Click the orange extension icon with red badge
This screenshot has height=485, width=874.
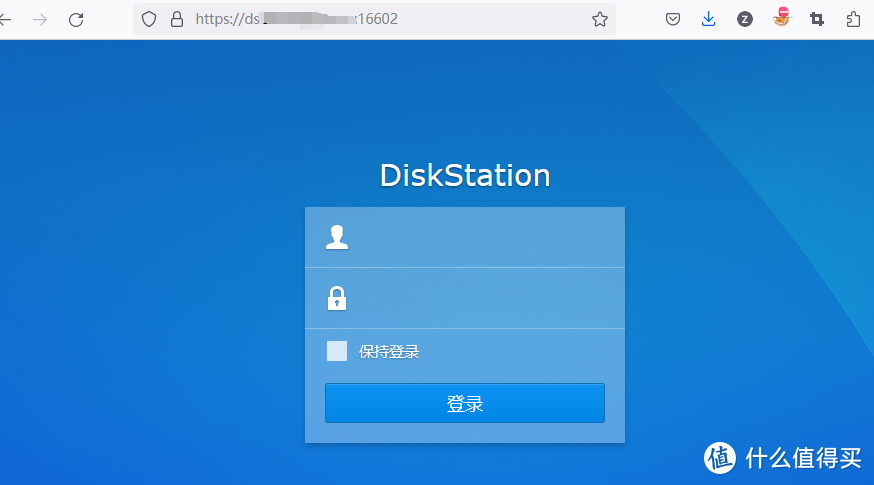pyautogui.click(x=781, y=17)
